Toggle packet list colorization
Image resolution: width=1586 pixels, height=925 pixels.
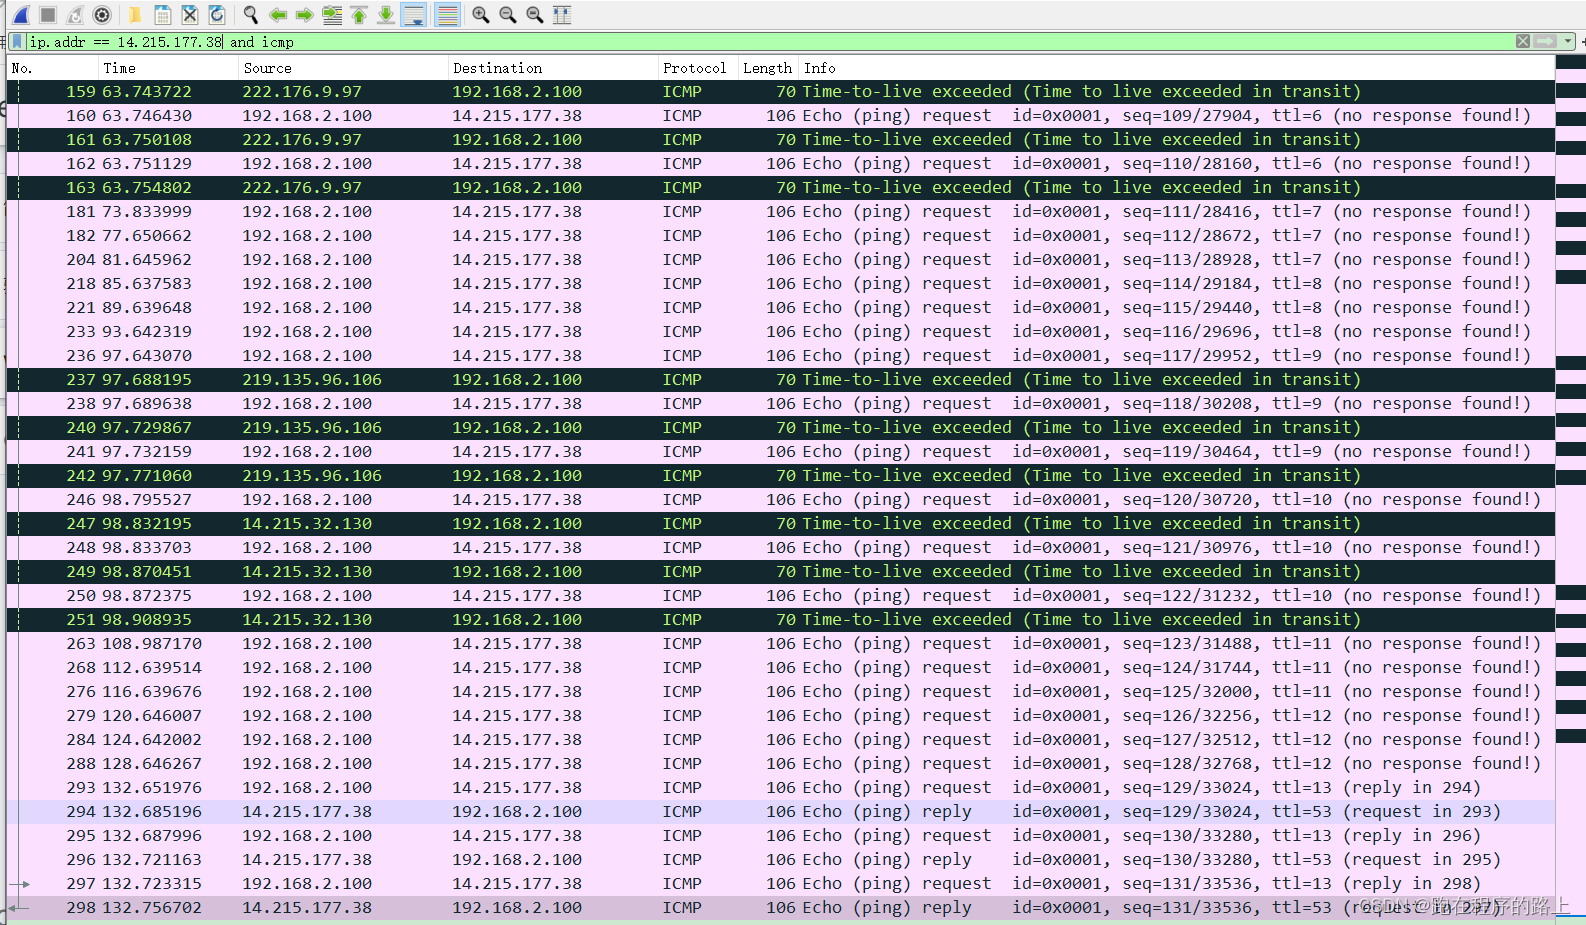point(448,15)
